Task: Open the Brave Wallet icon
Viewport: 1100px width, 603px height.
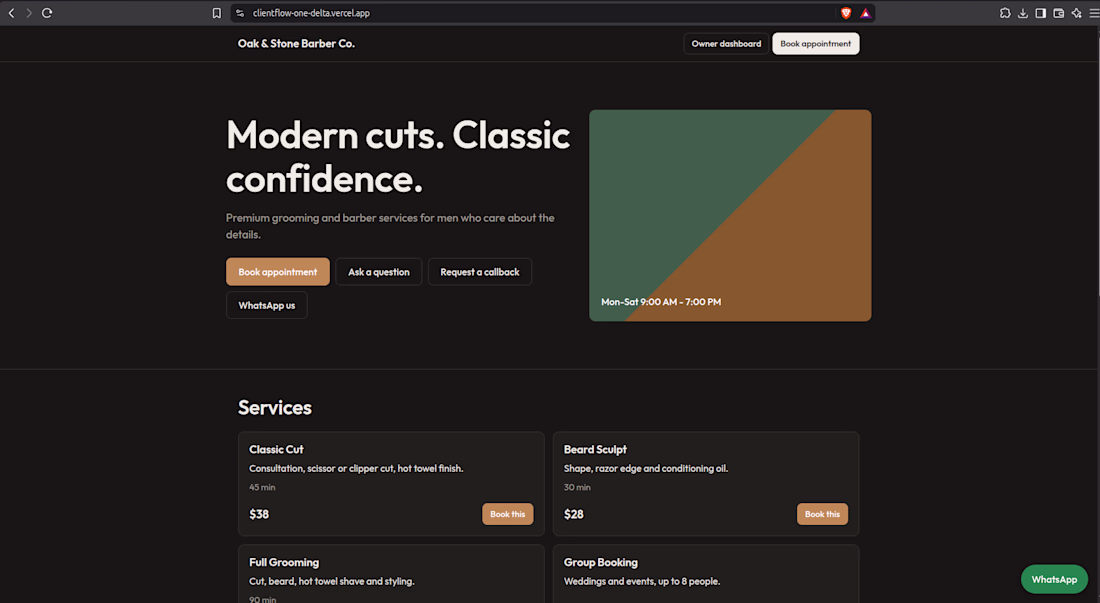Action: (1059, 13)
